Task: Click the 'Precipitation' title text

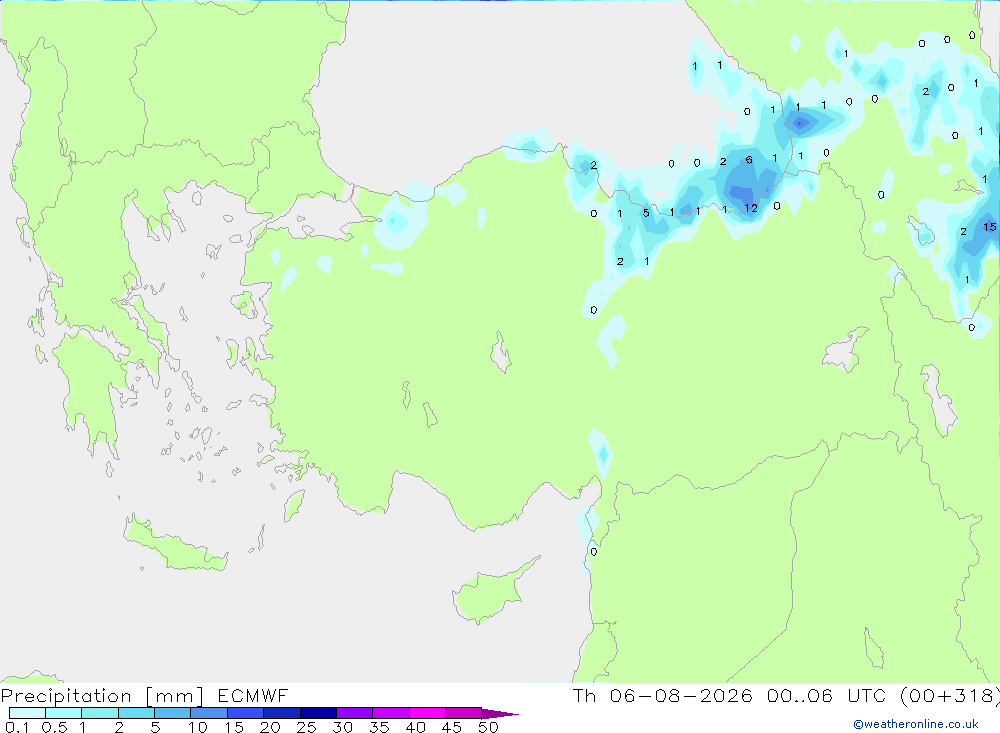Action: (x=66, y=696)
